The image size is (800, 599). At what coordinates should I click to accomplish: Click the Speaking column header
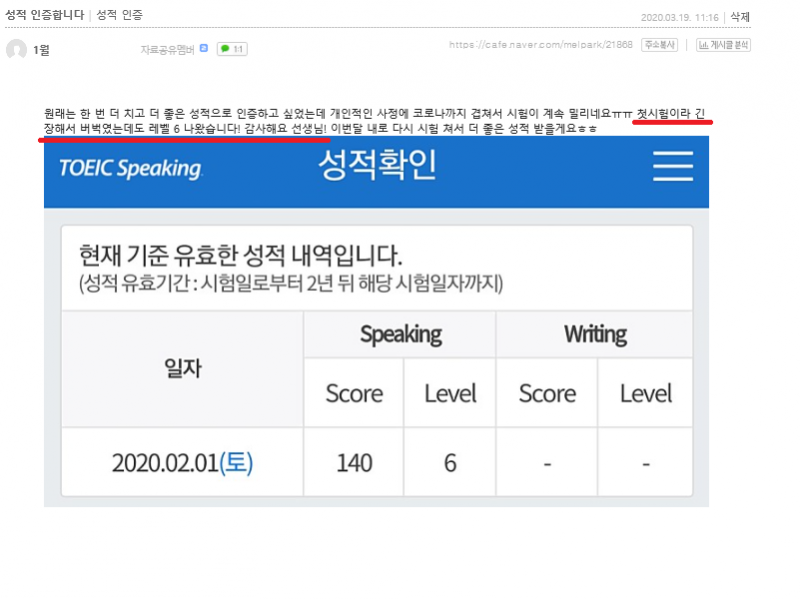(x=401, y=335)
